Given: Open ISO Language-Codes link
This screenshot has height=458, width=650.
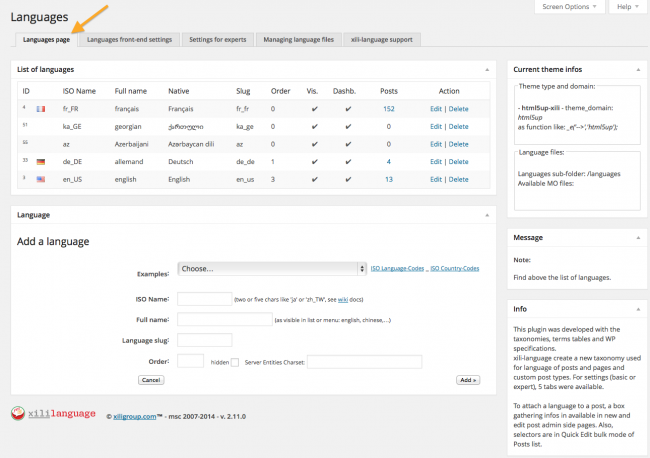Looking at the screenshot, I should pyautogui.click(x=397, y=269).
